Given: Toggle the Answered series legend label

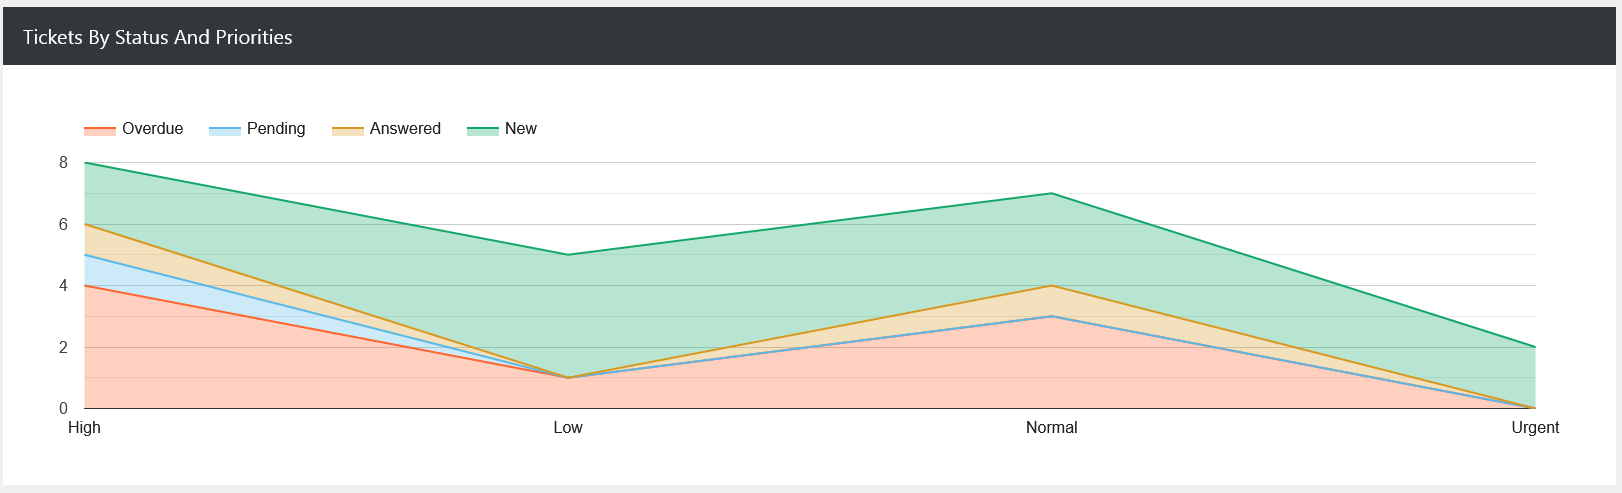Looking at the screenshot, I should [x=405, y=129].
